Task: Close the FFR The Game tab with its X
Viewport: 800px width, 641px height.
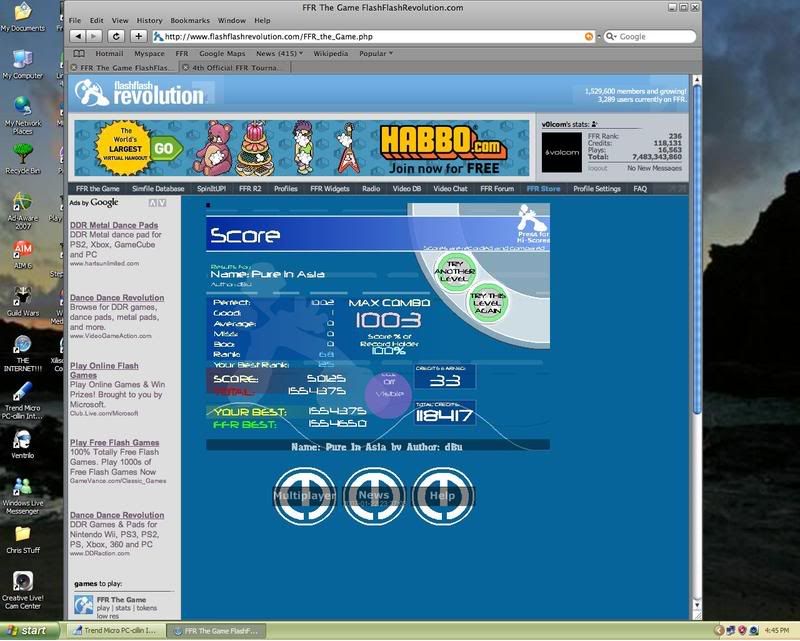Action: [x=74, y=67]
